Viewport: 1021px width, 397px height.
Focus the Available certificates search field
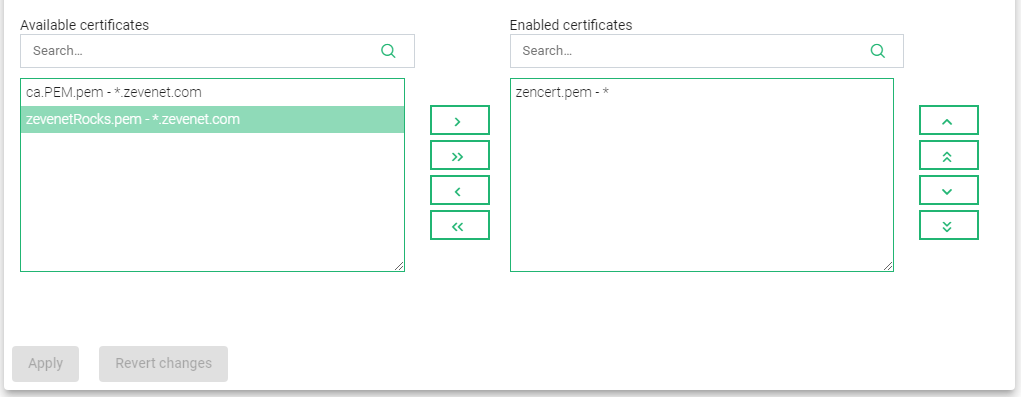217,51
